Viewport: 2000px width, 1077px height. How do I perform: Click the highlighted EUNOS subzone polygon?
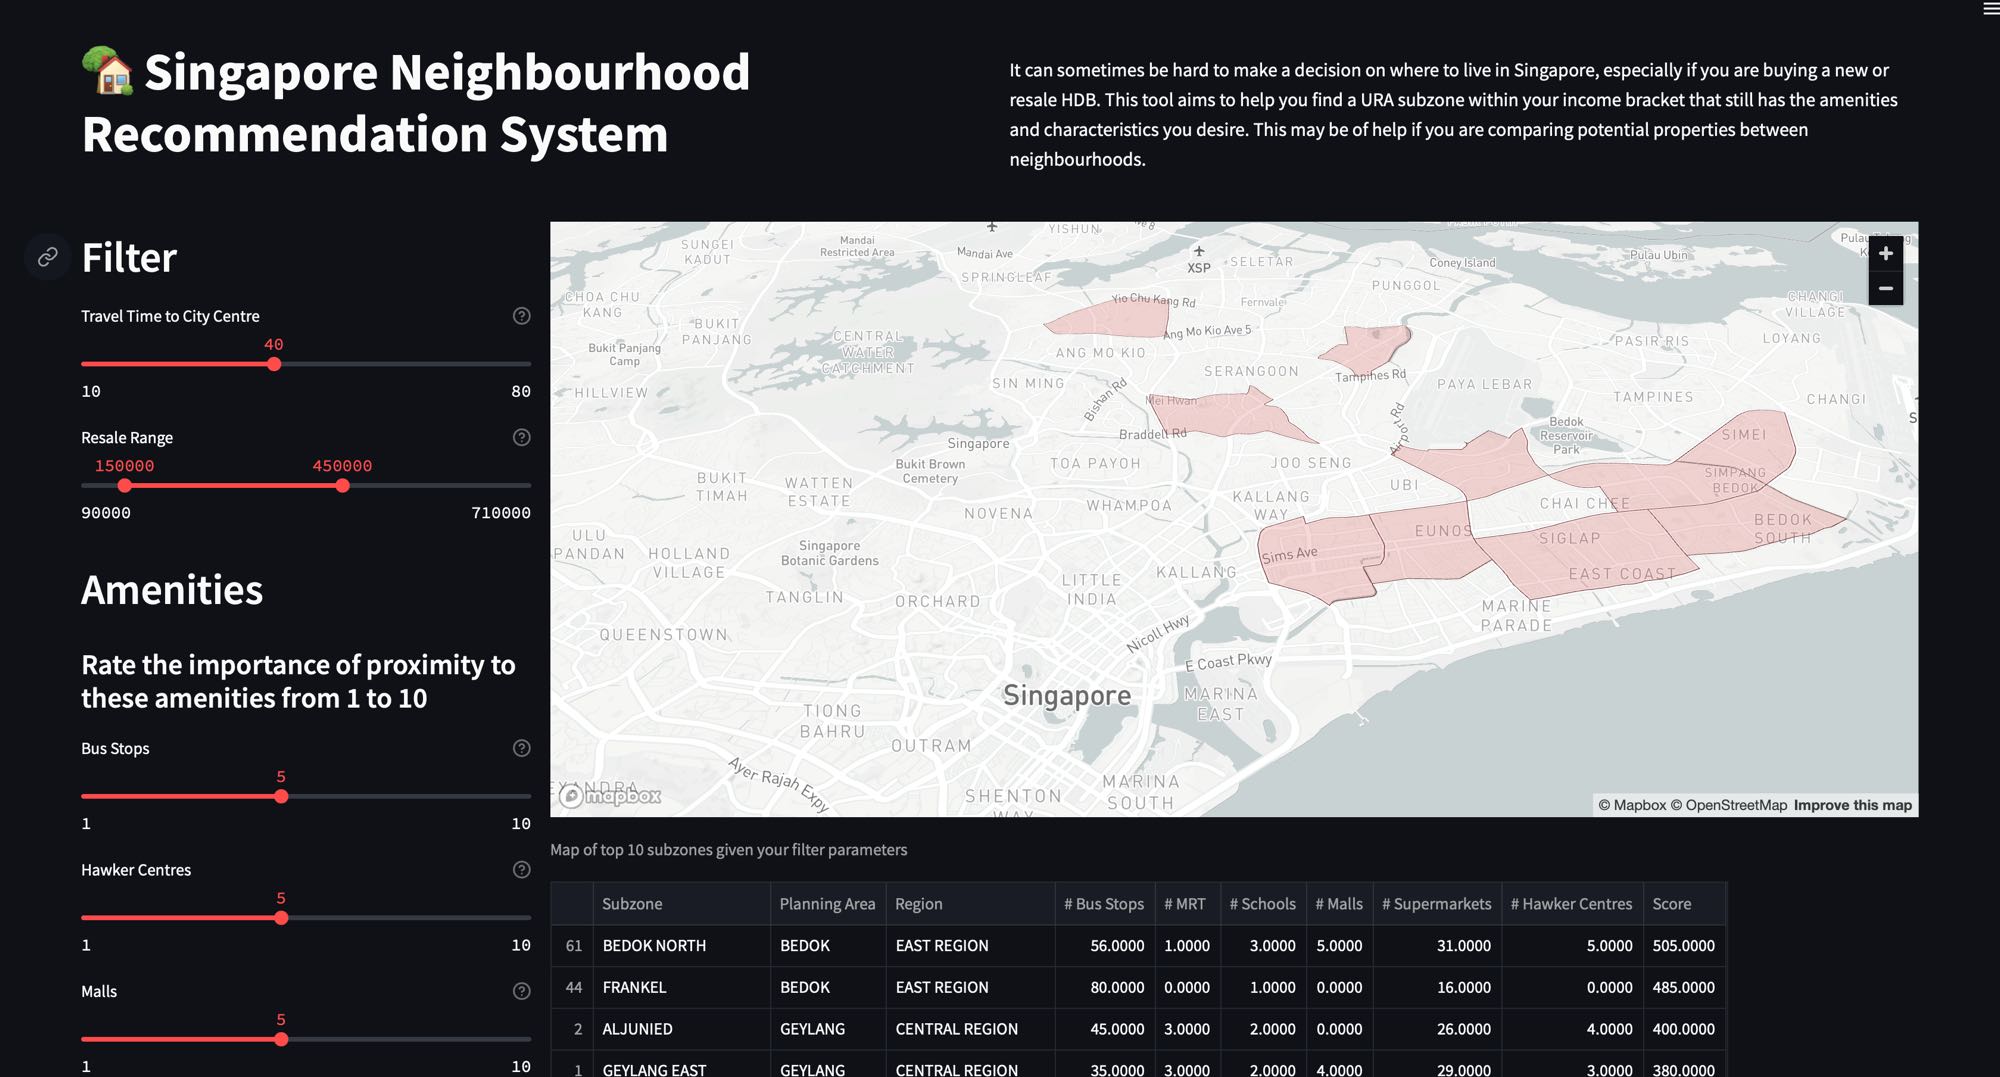click(1430, 545)
